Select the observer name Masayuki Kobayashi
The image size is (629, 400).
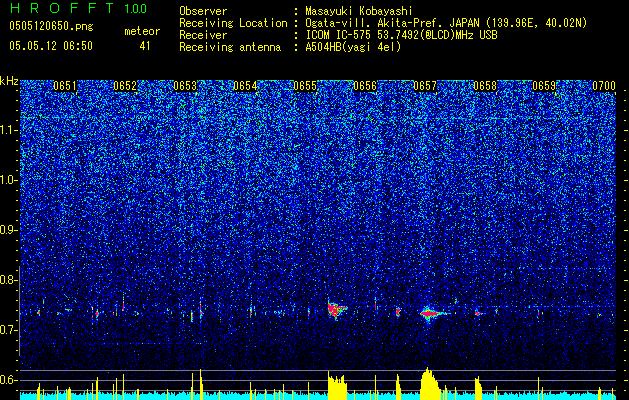click(359, 11)
